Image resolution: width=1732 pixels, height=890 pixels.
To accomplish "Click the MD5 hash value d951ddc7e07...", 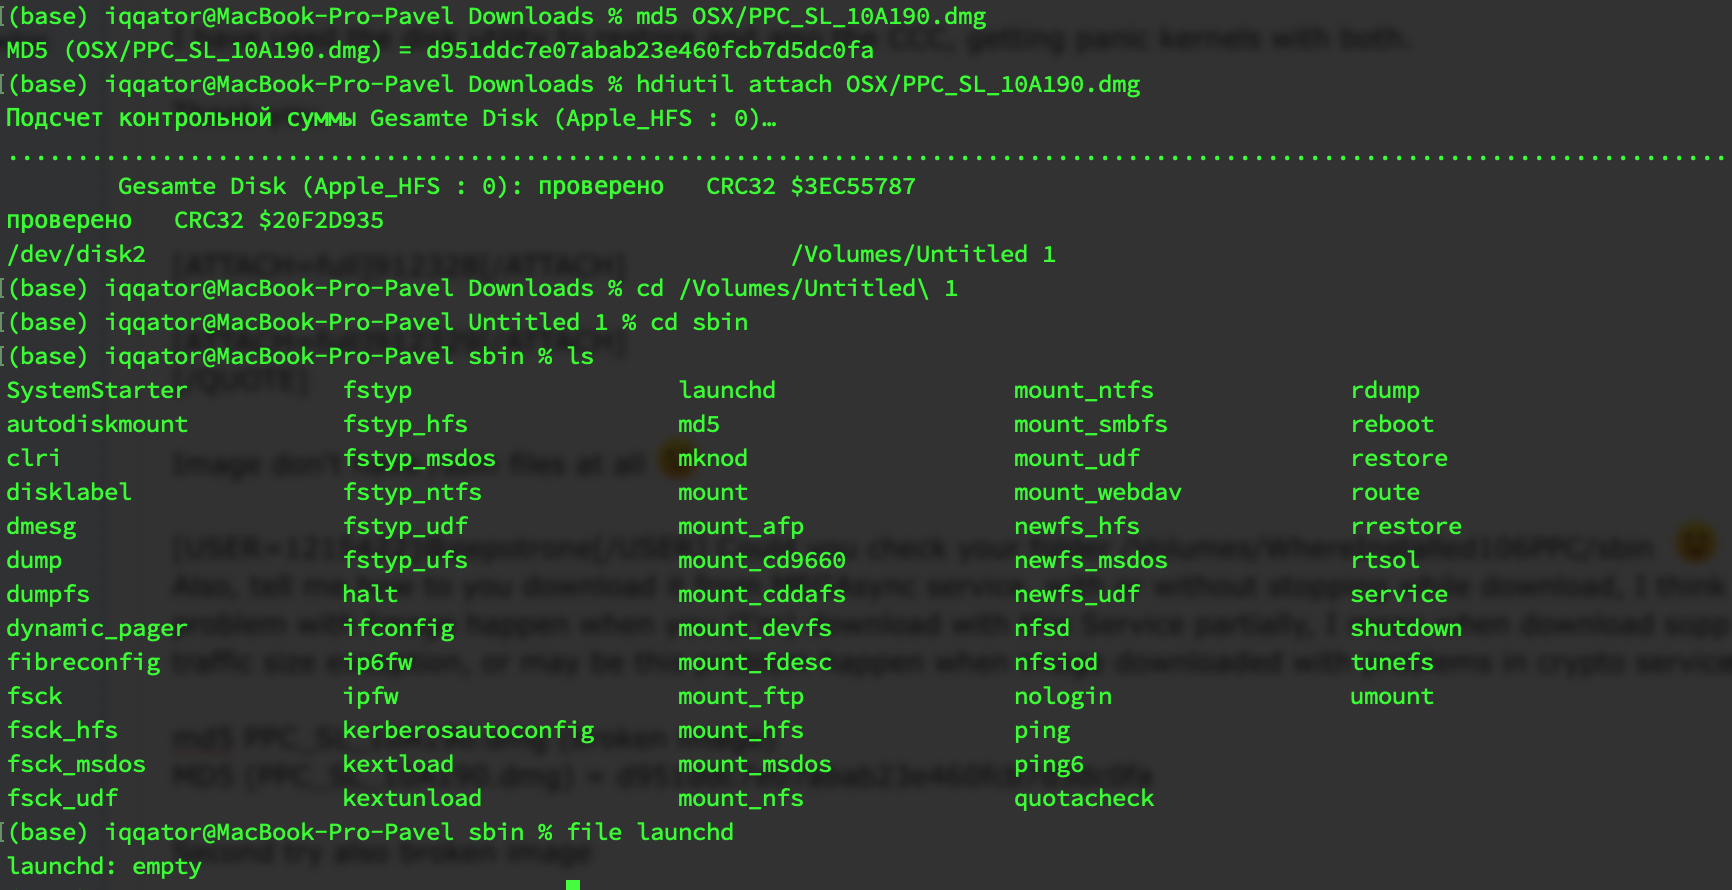I will (649, 50).
